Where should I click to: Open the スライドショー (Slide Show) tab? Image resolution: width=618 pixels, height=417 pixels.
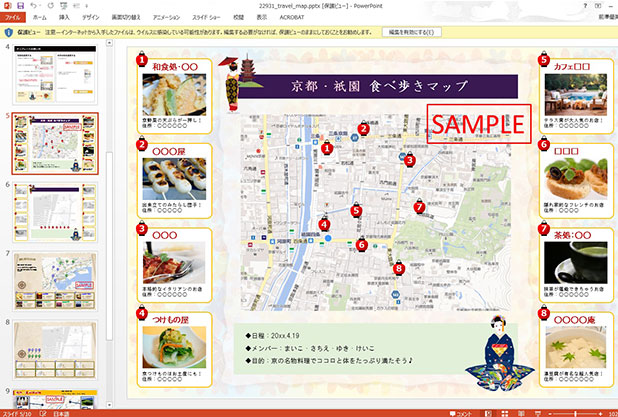click(206, 17)
